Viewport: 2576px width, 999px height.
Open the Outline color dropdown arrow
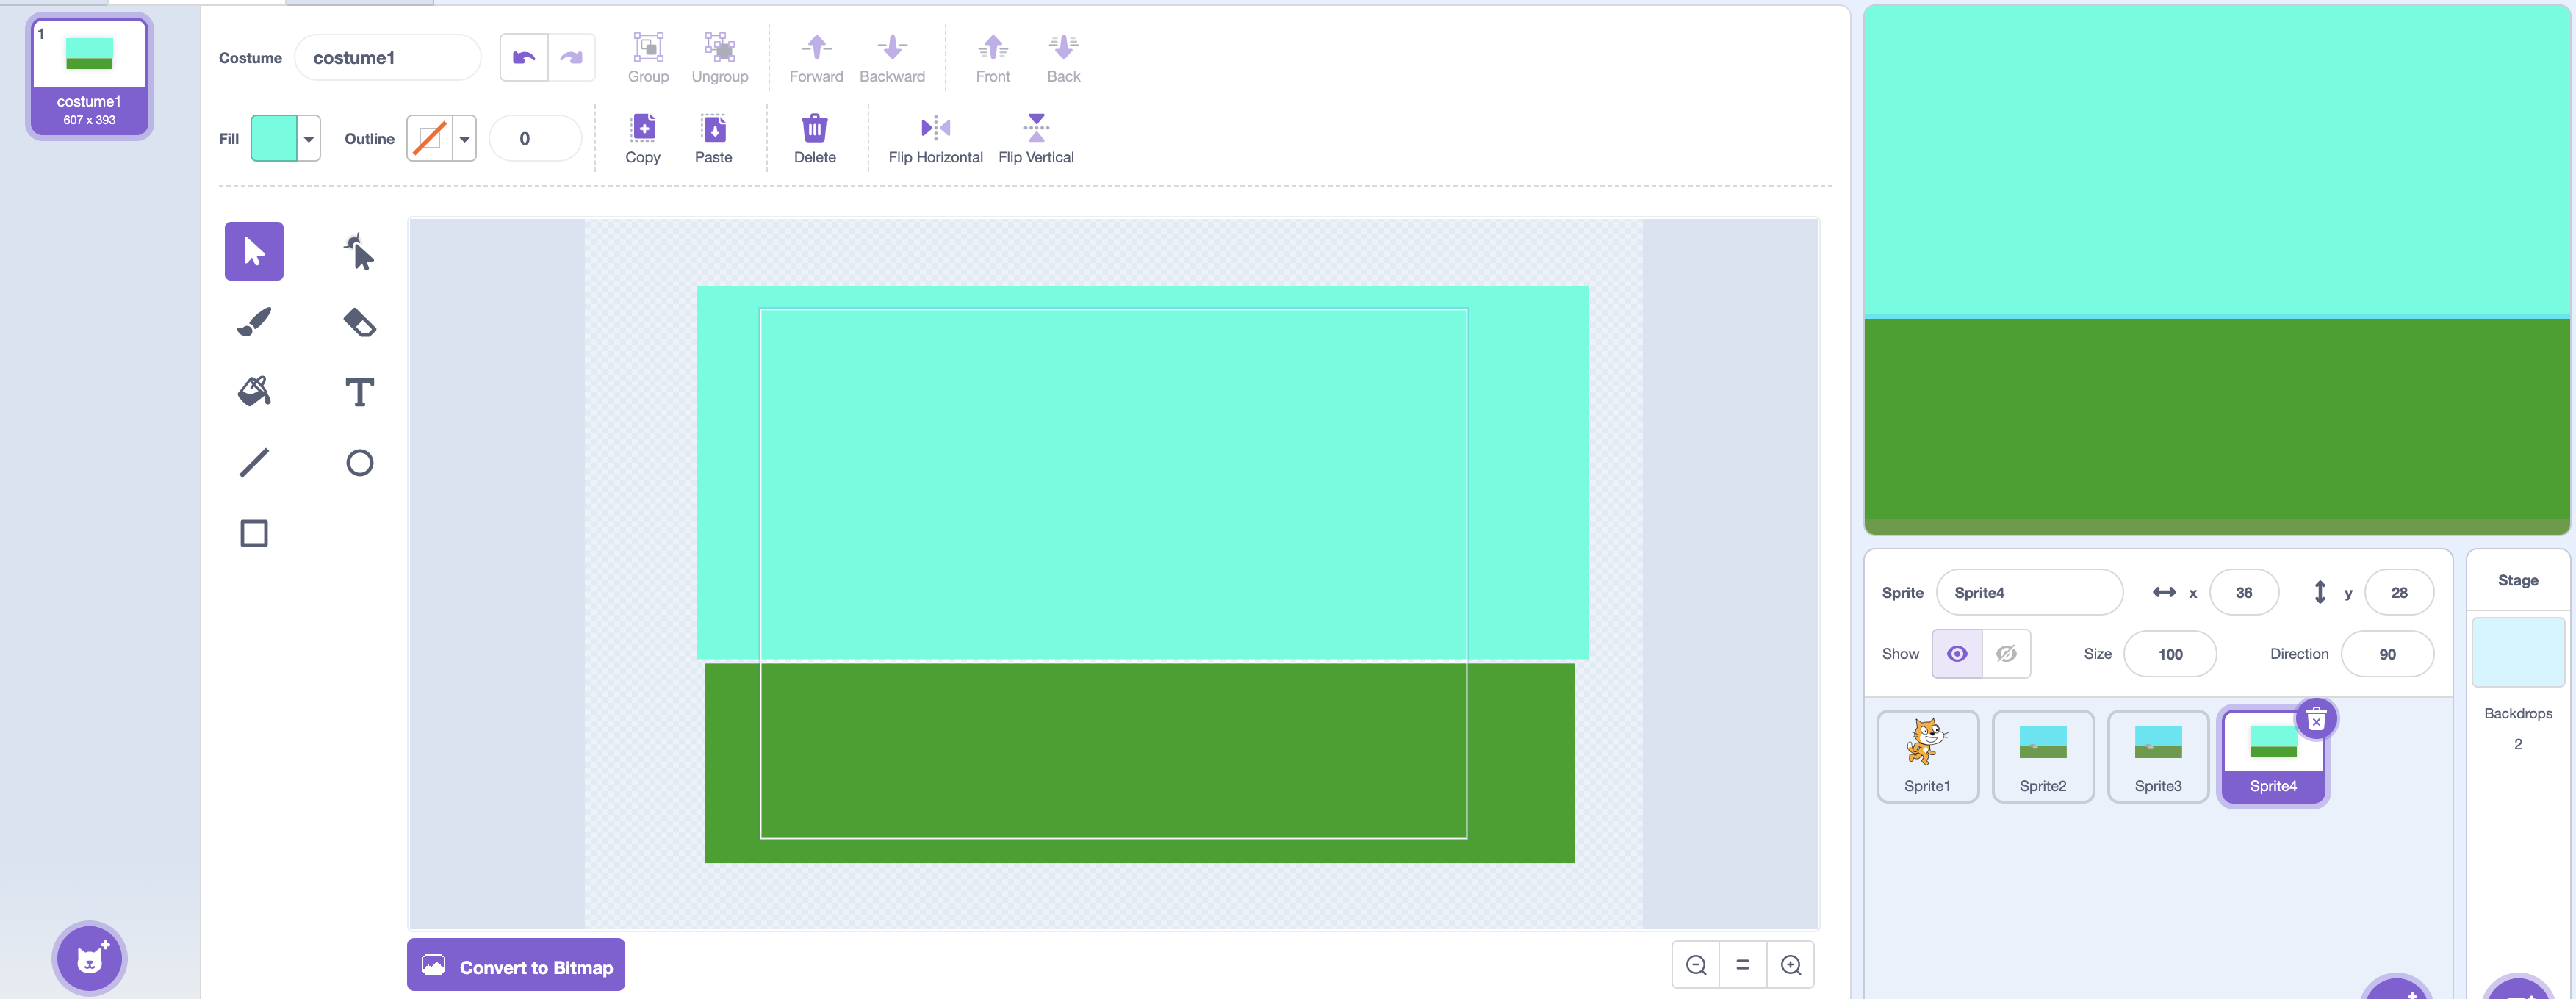(x=464, y=139)
